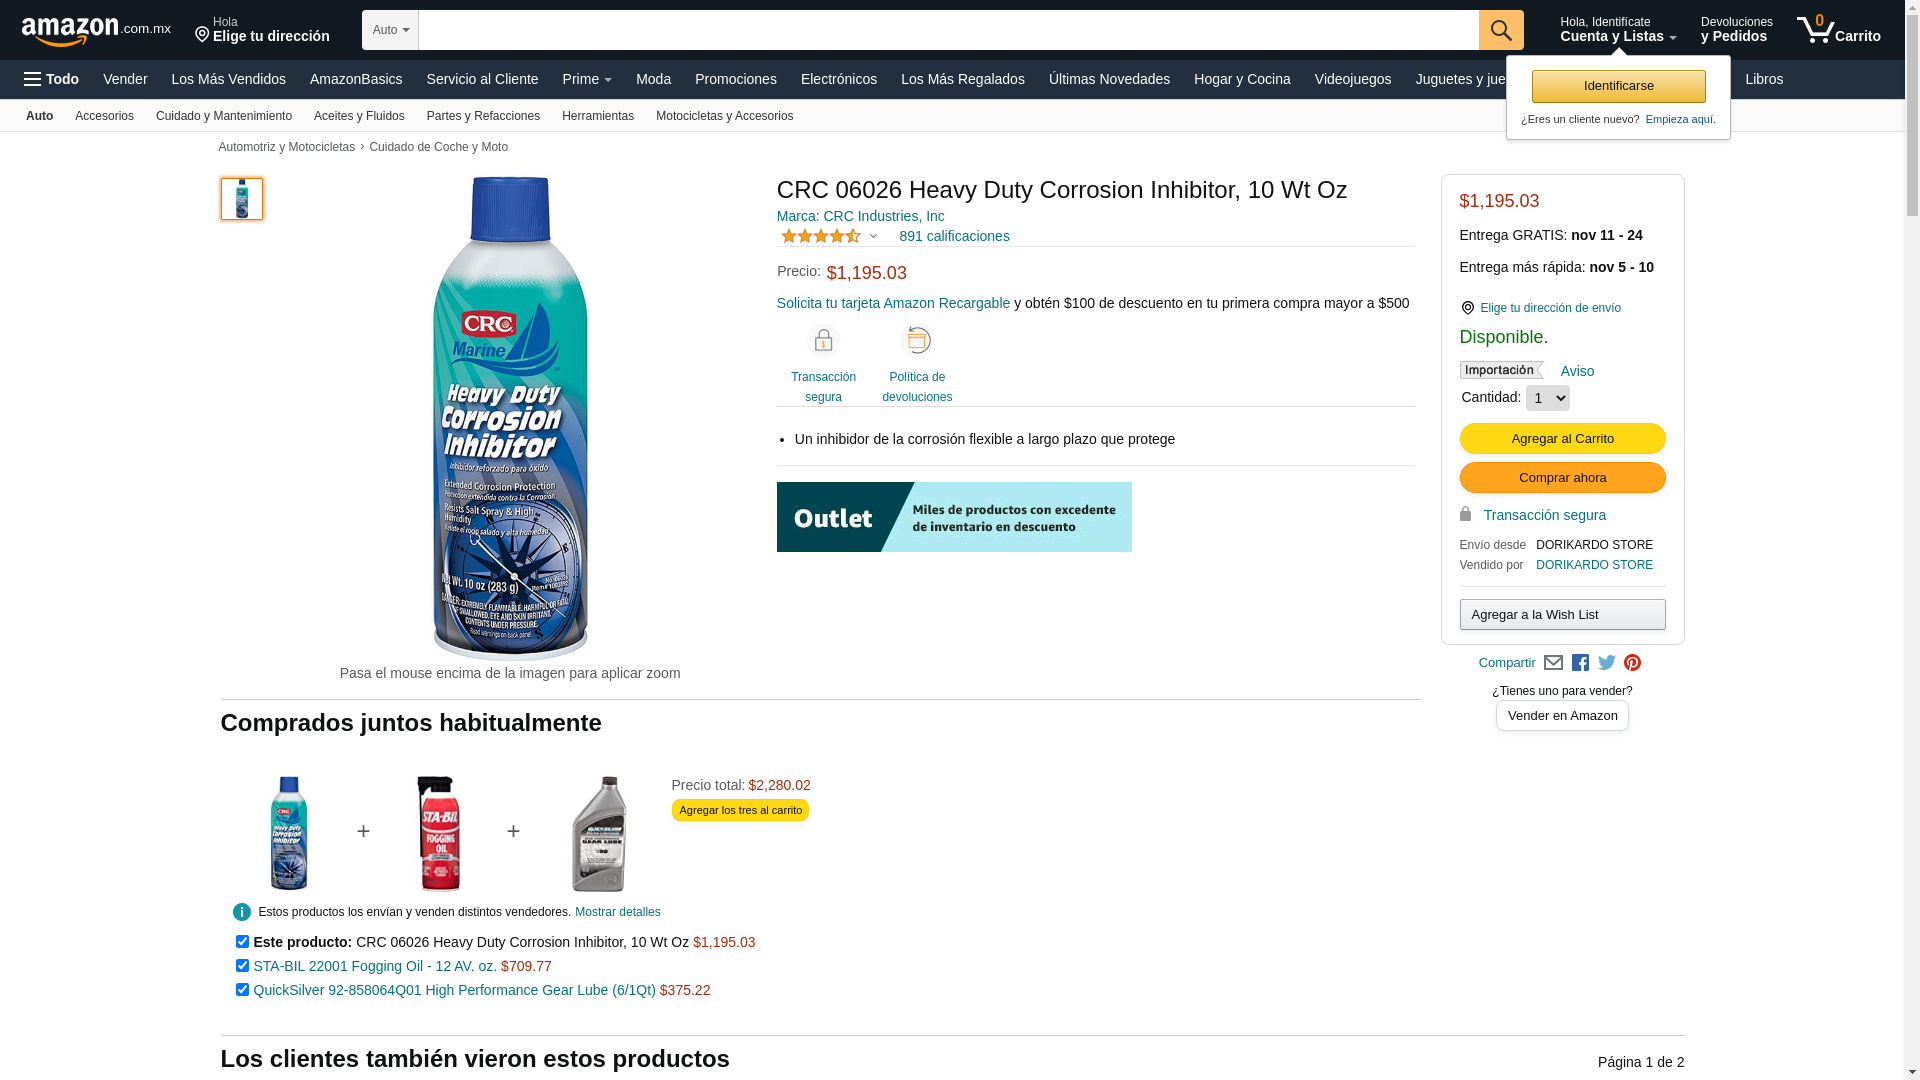Uncheck the QuickSilver Gear Lube checkbox

[x=242, y=990]
